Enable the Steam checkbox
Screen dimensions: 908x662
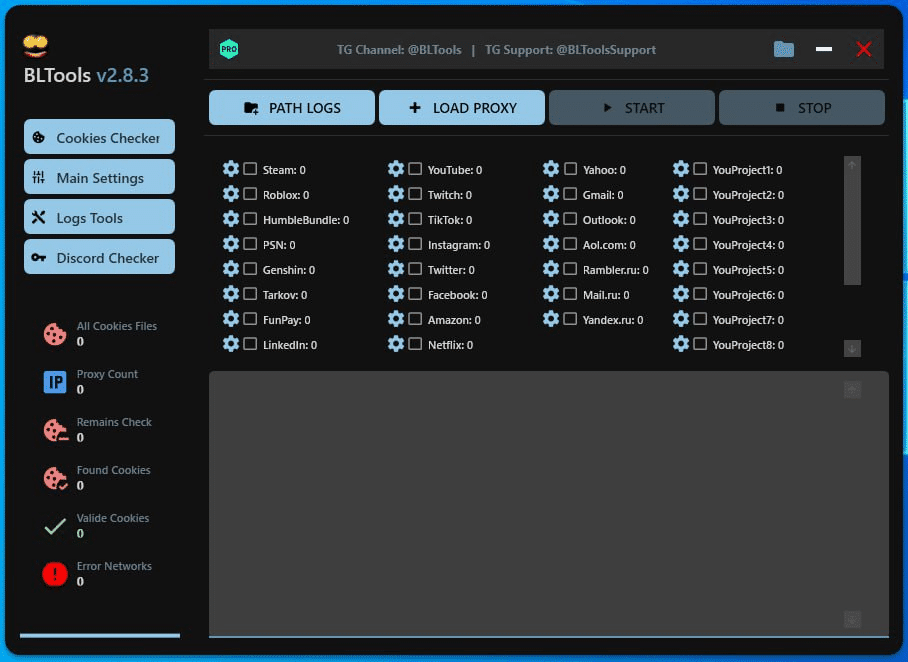coord(250,169)
